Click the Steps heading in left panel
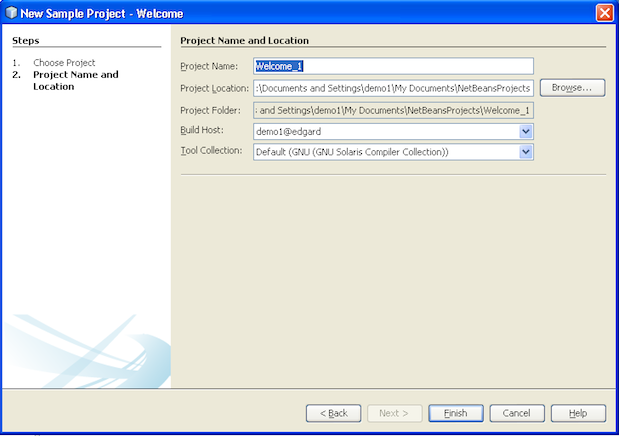This screenshot has width=619, height=436. (x=26, y=40)
